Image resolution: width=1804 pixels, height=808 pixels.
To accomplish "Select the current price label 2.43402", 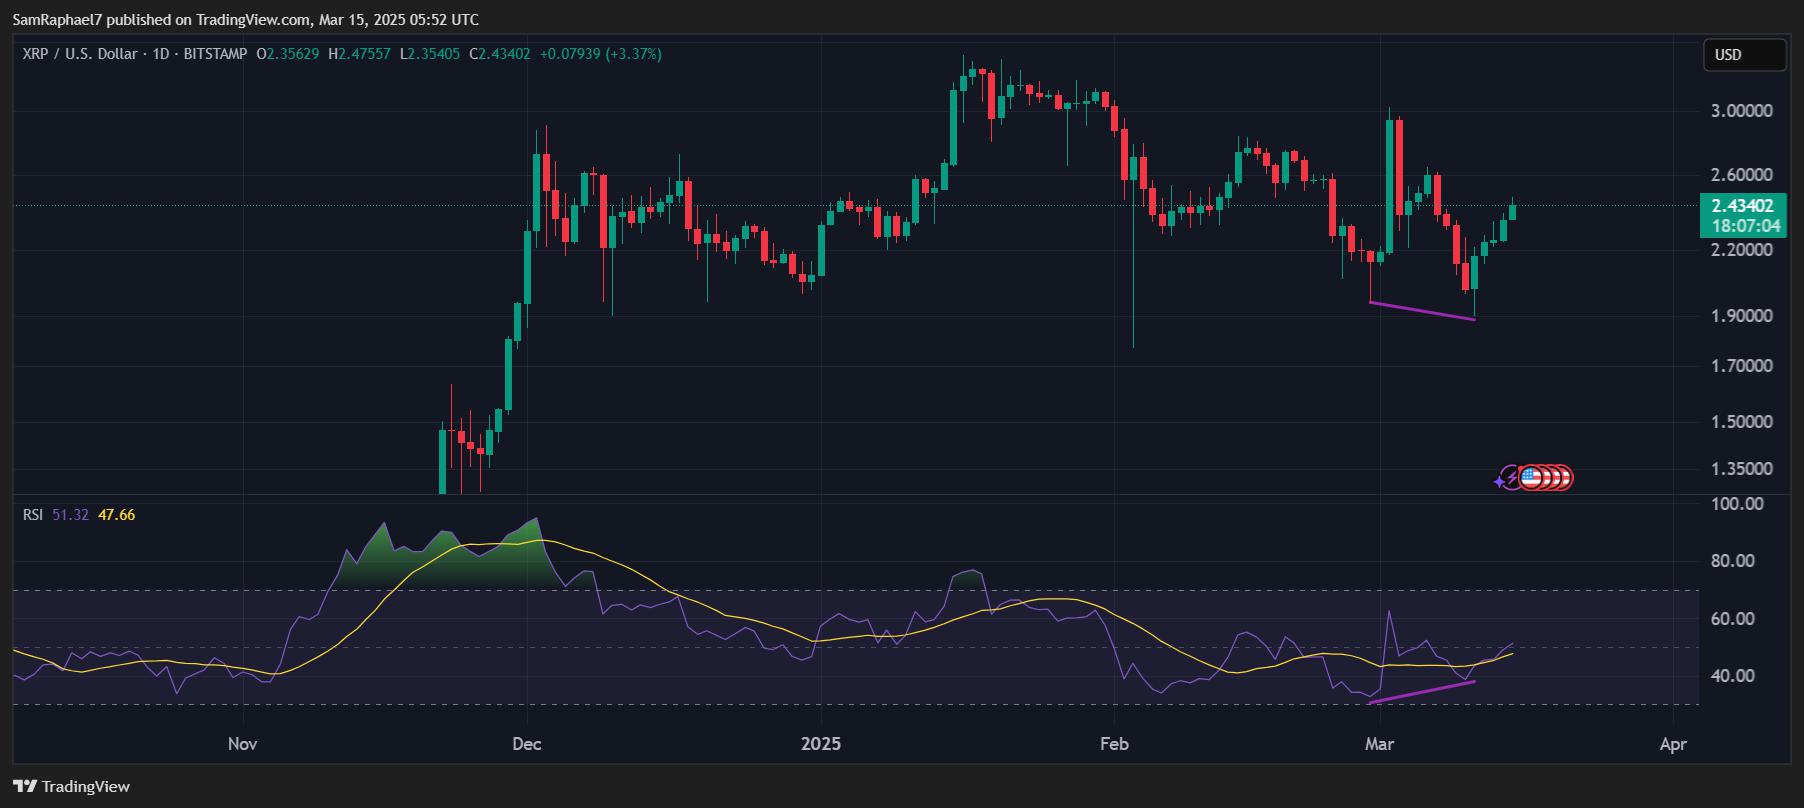I will pyautogui.click(x=1743, y=206).
